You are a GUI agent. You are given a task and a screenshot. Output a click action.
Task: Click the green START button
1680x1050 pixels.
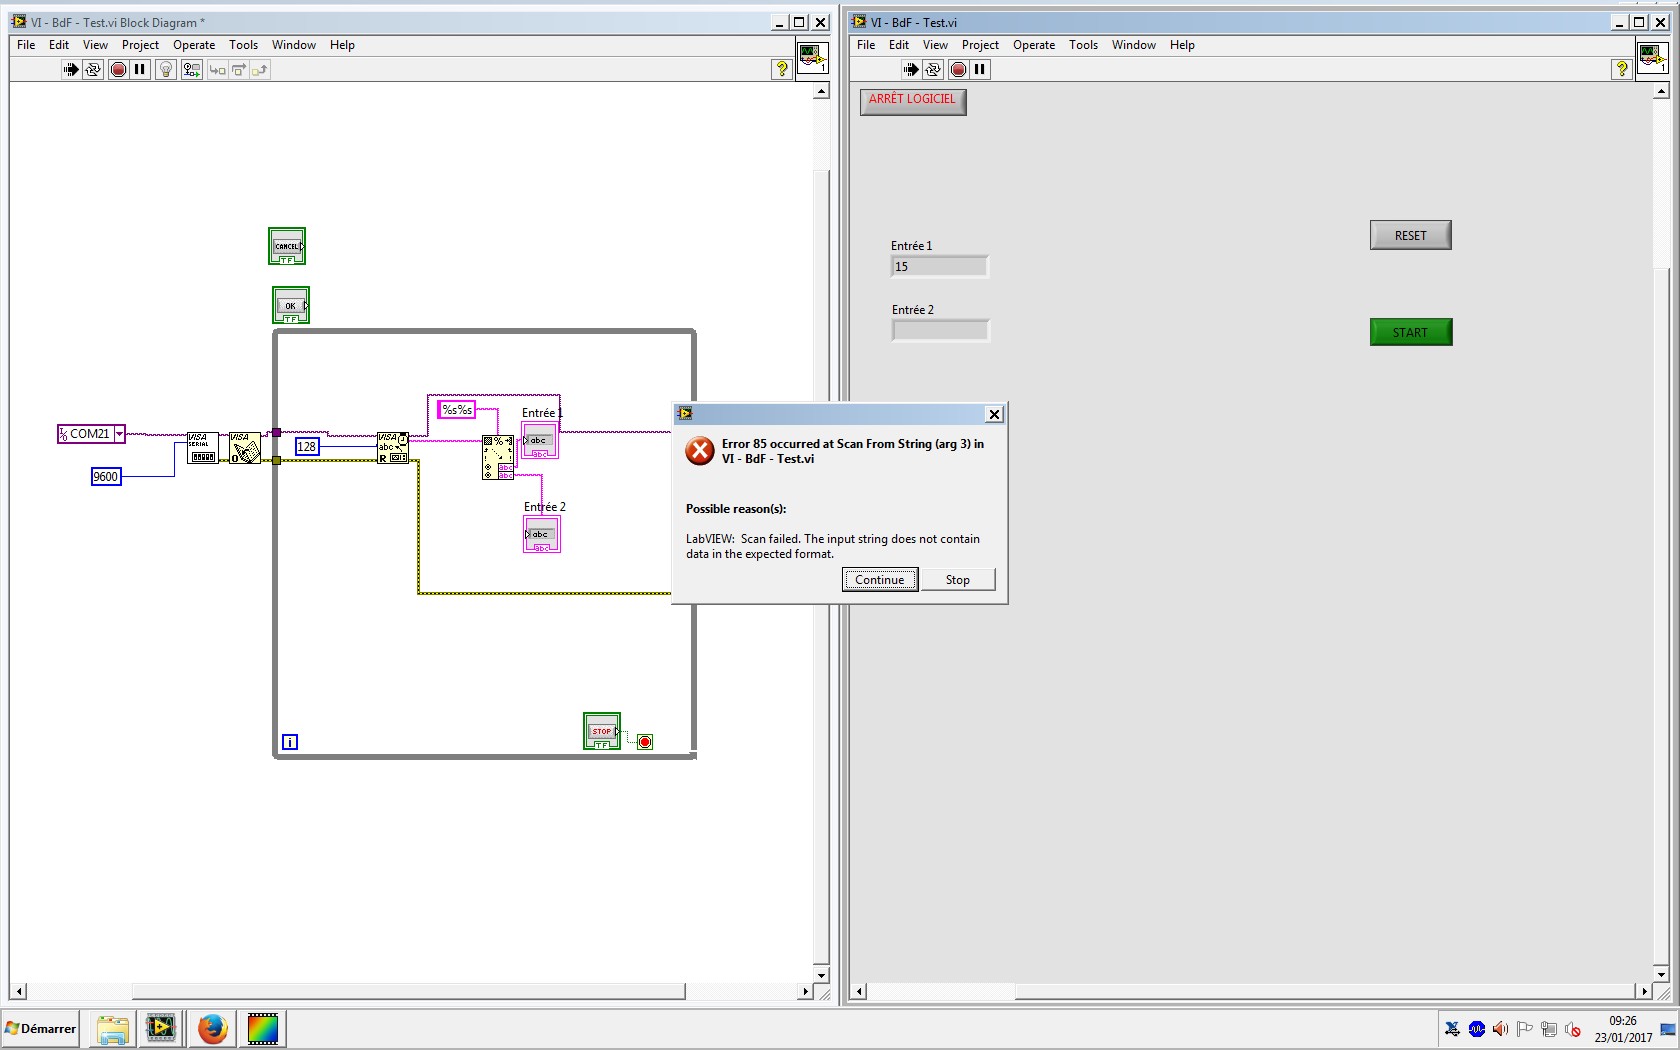pos(1411,332)
